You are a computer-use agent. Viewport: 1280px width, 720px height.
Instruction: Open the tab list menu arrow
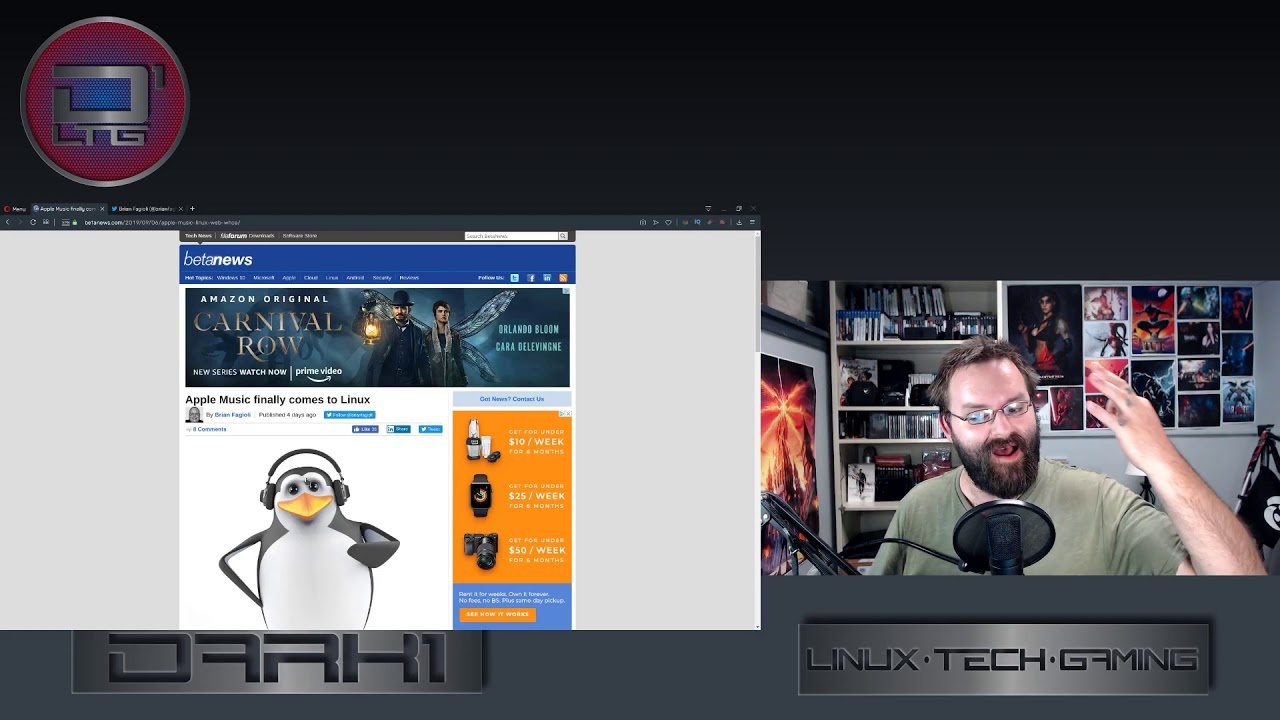pos(708,209)
